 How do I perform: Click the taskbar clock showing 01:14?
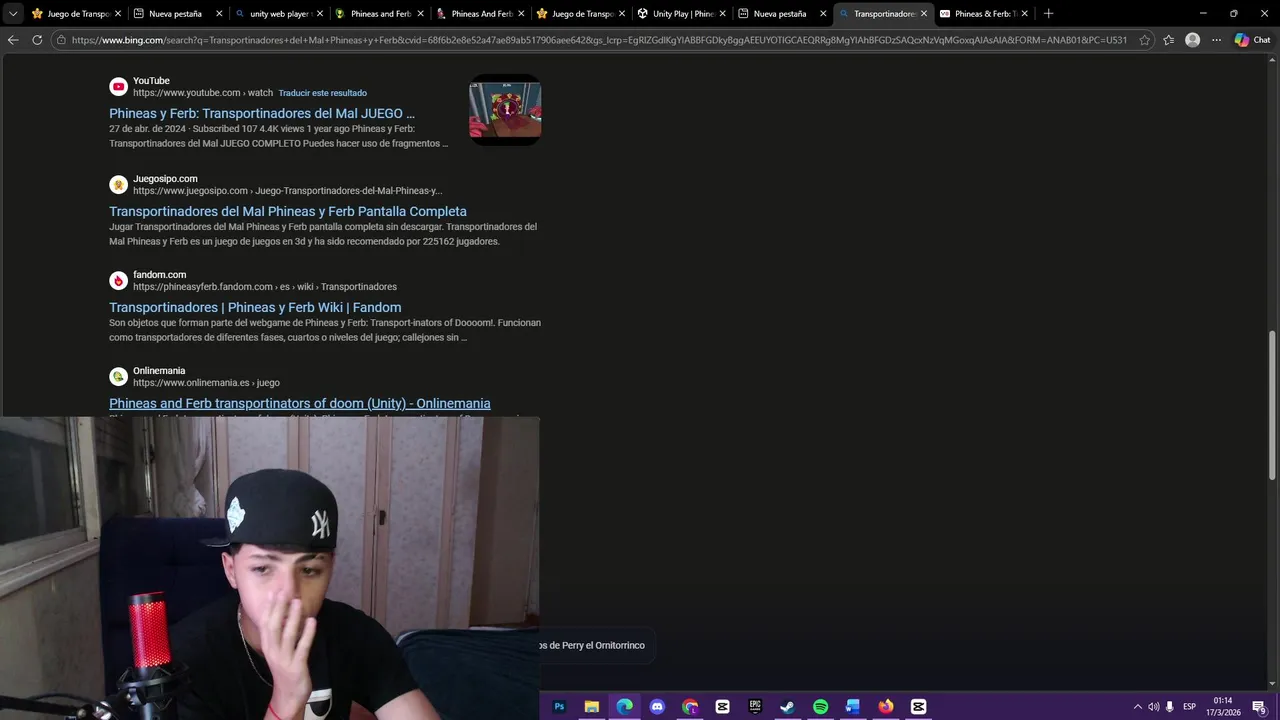pyautogui.click(x=1222, y=707)
